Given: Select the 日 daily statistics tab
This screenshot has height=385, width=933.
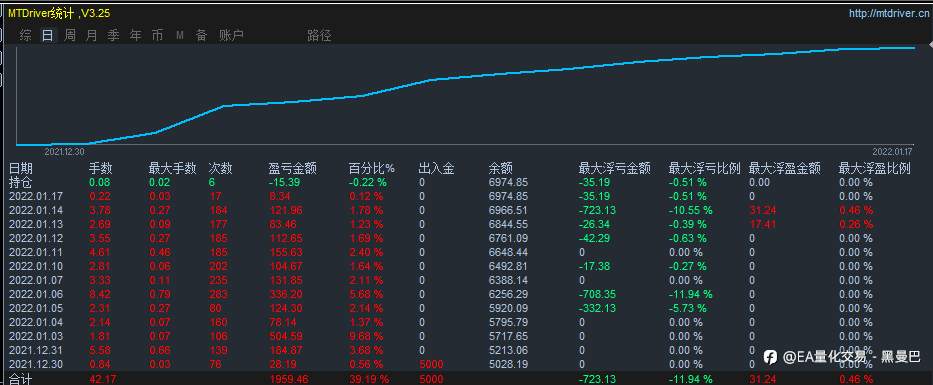Looking at the screenshot, I should point(47,35).
